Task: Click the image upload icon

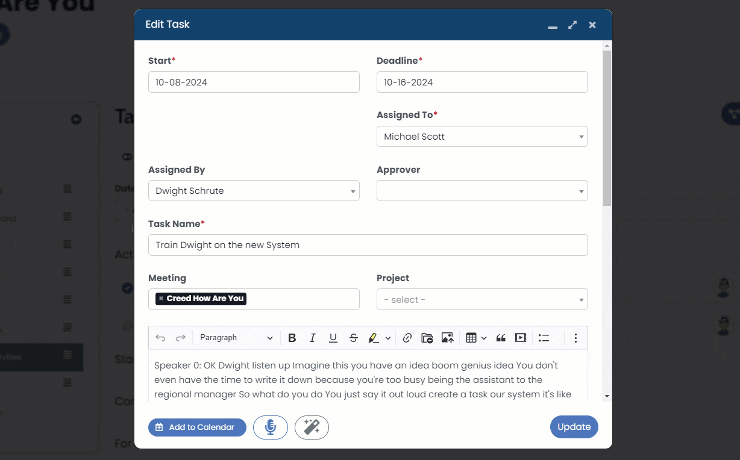Action: coord(447,338)
